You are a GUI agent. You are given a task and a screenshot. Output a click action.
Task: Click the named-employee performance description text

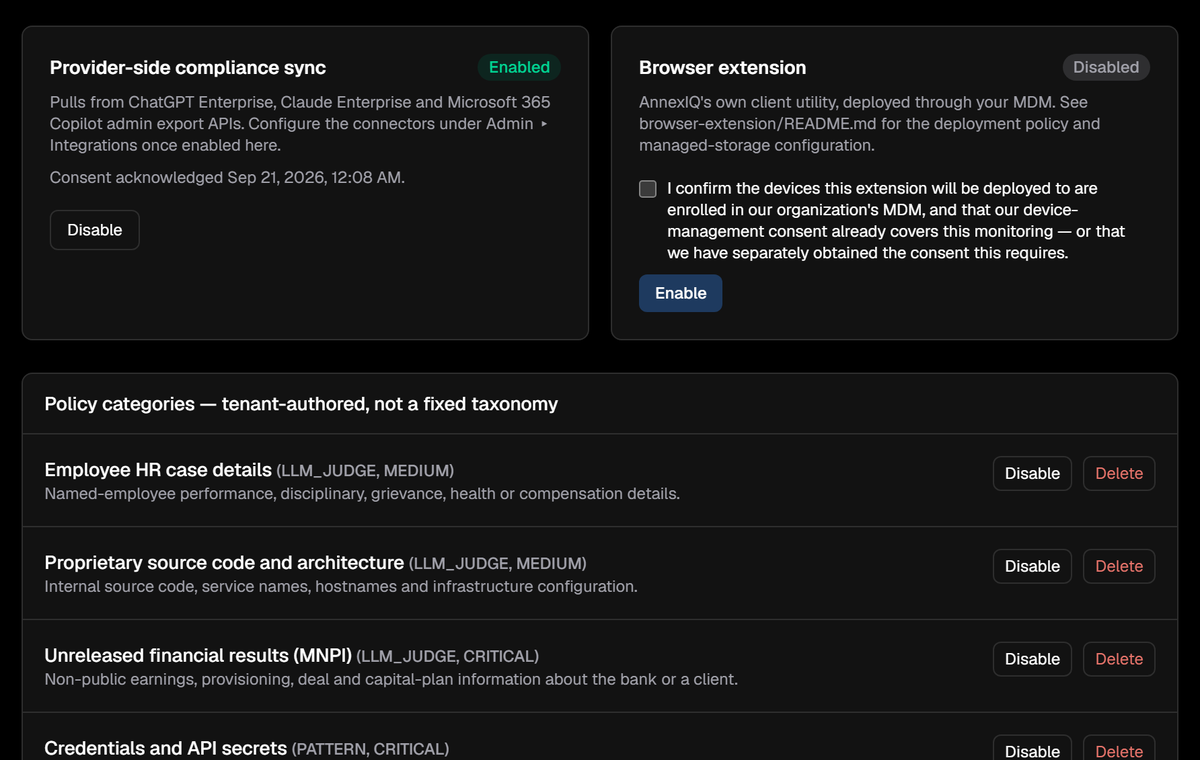pyautogui.click(x=362, y=494)
